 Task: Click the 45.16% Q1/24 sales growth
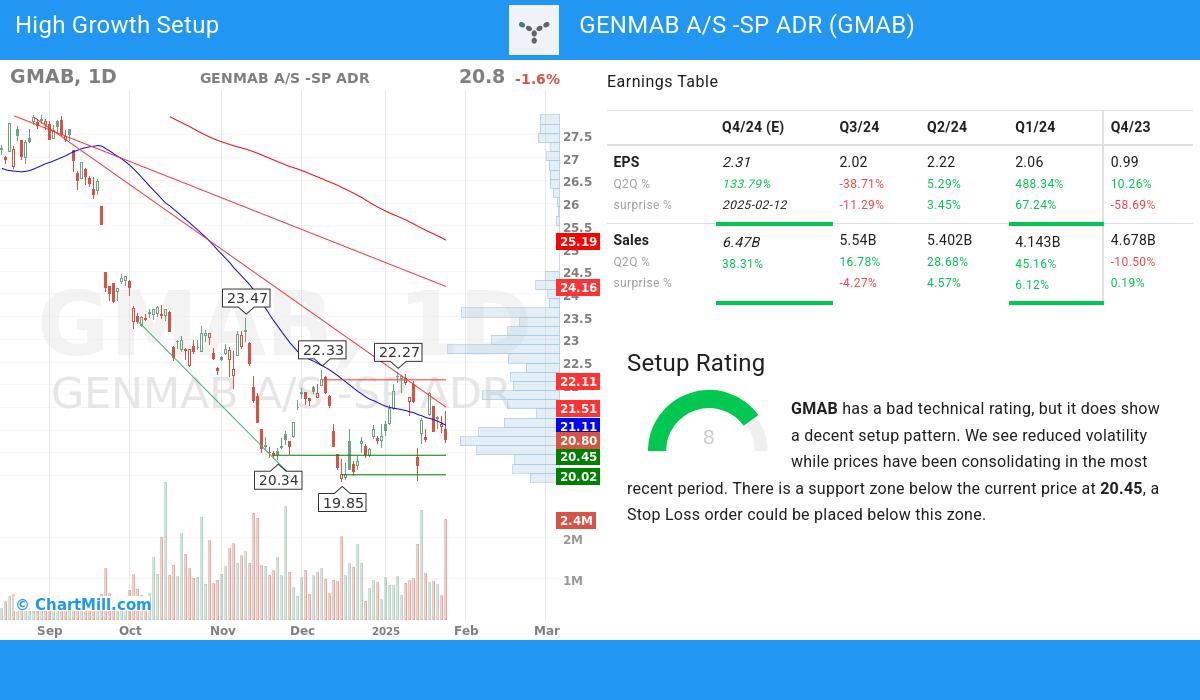(x=1035, y=264)
